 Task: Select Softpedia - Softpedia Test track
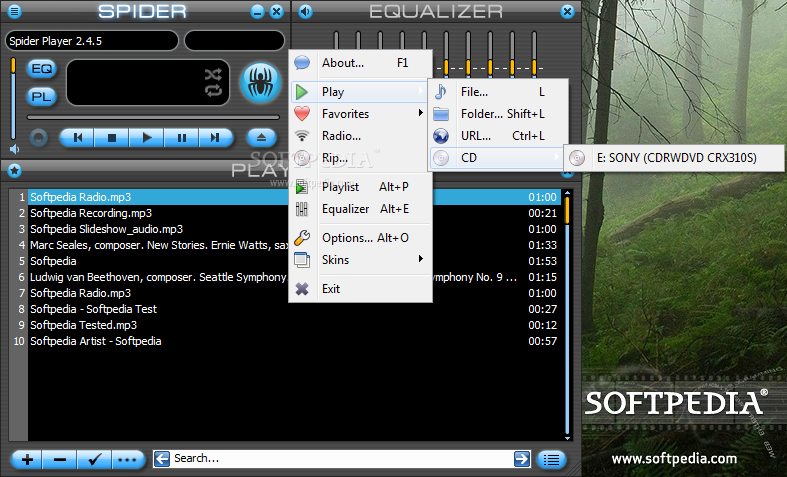(x=294, y=309)
